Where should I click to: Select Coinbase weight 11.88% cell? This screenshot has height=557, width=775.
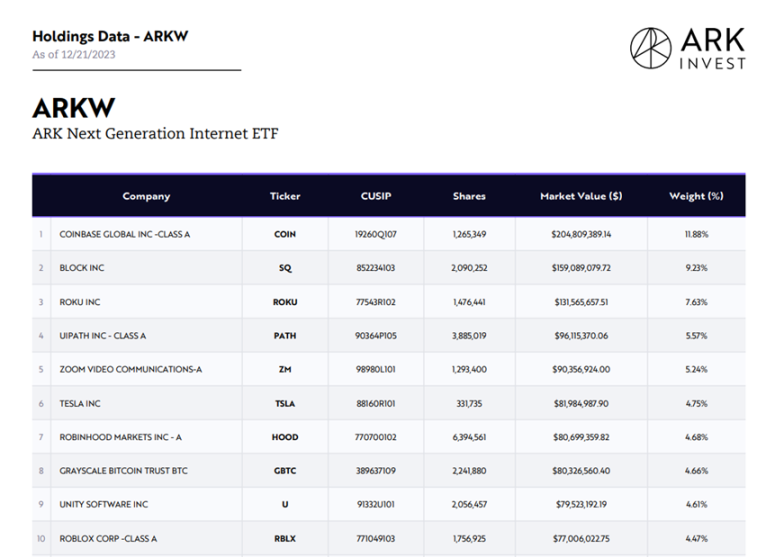[x=696, y=234]
